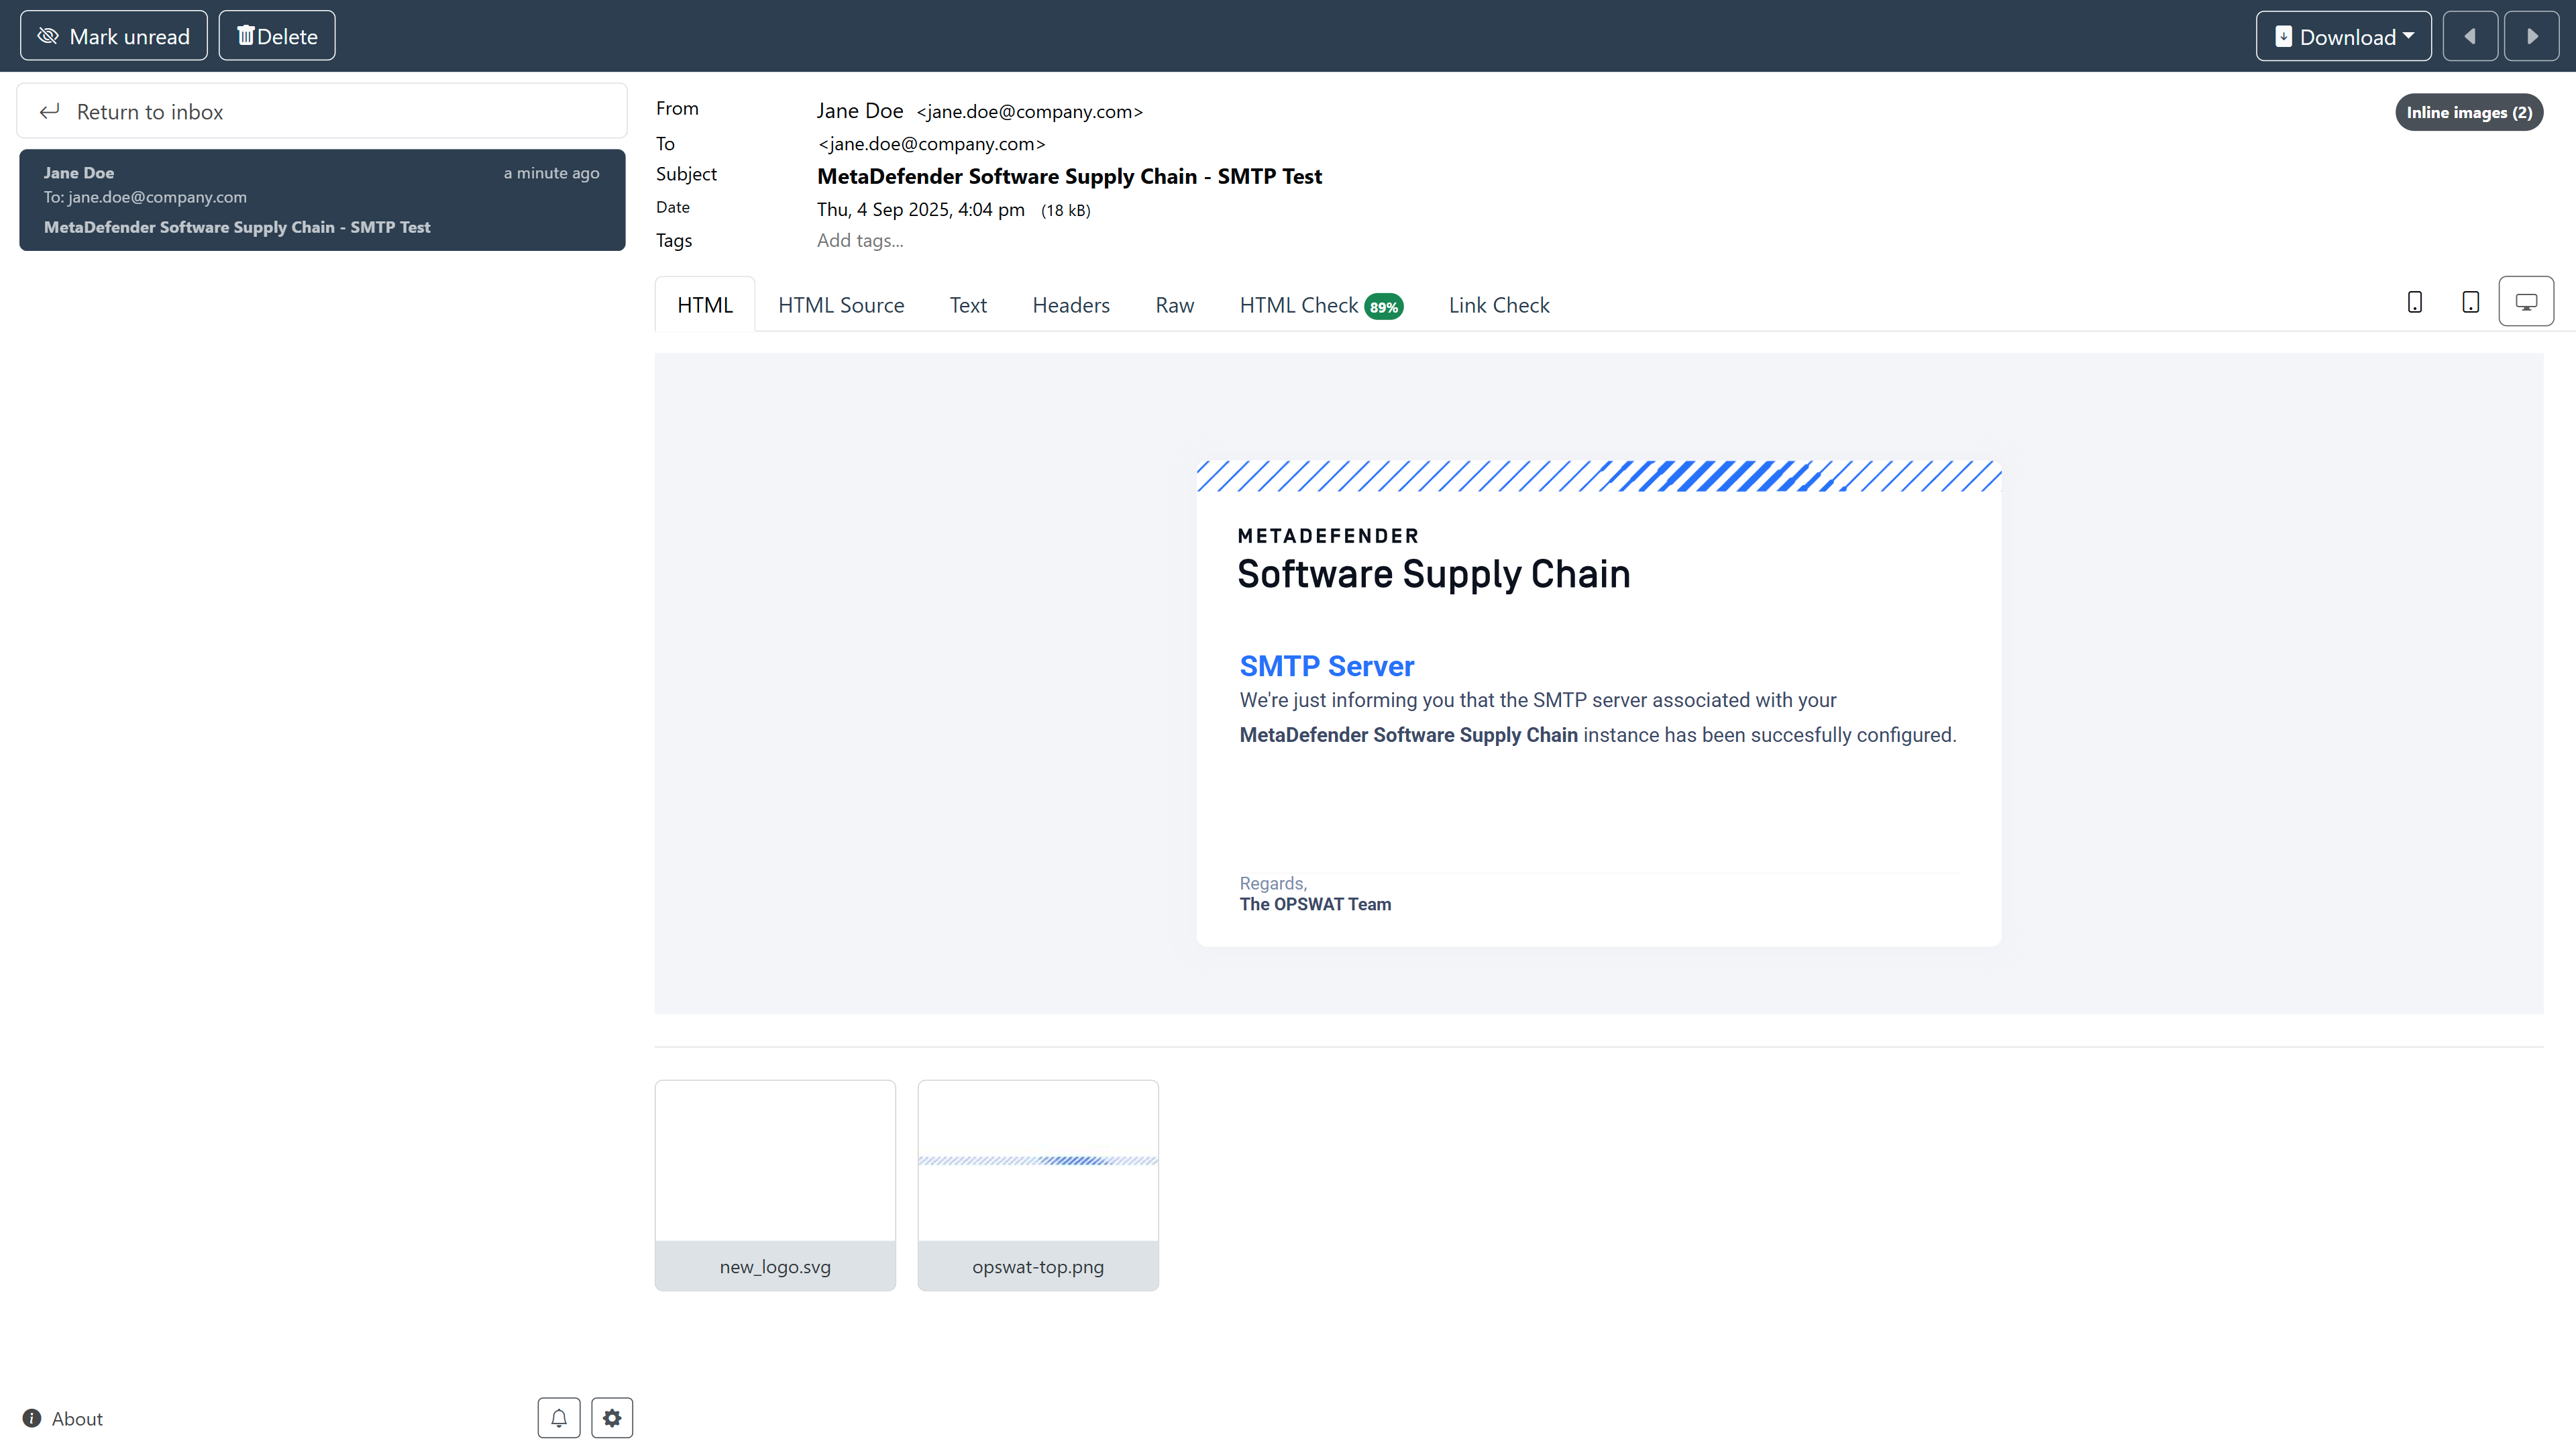Viewport: 2576px width, 1449px height.
Task: Switch to the Headers tab
Action: [1070, 305]
